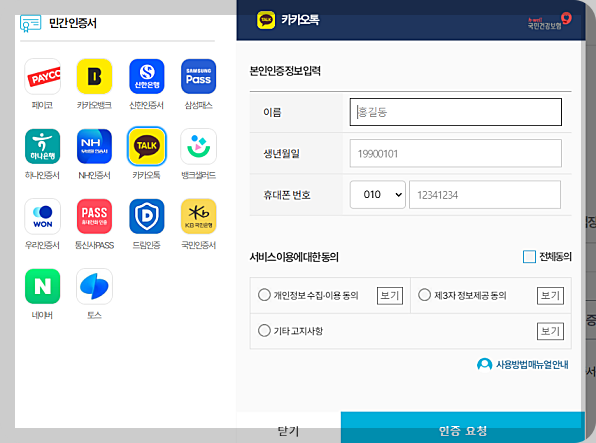Focus the 이름 input field
Screen dimensions: 596x443
click(456, 112)
